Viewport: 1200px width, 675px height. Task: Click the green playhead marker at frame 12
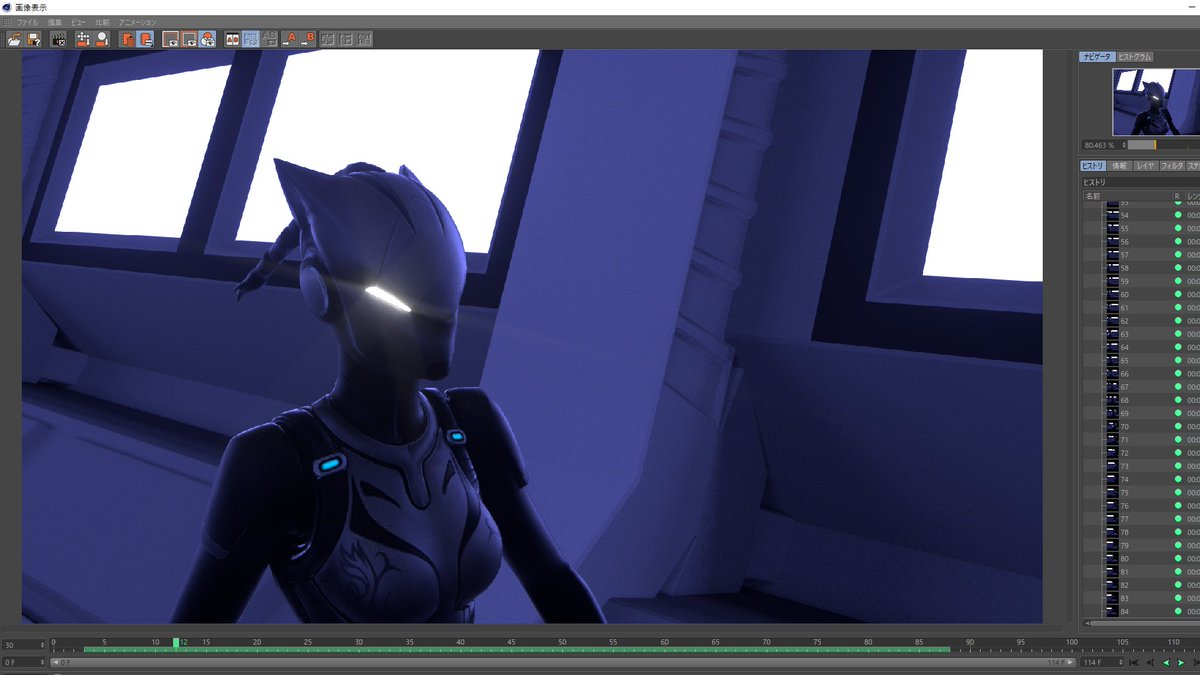click(x=175, y=643)
